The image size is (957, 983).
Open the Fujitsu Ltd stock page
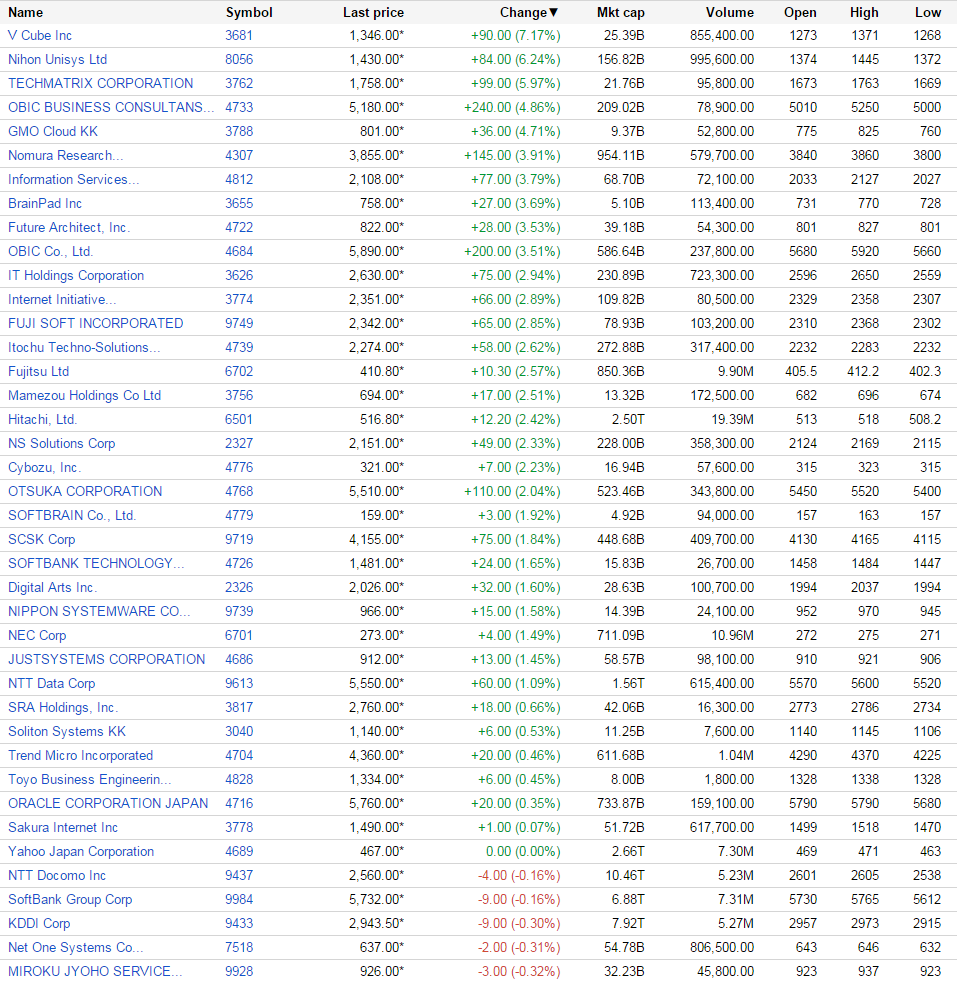point(38,372)
